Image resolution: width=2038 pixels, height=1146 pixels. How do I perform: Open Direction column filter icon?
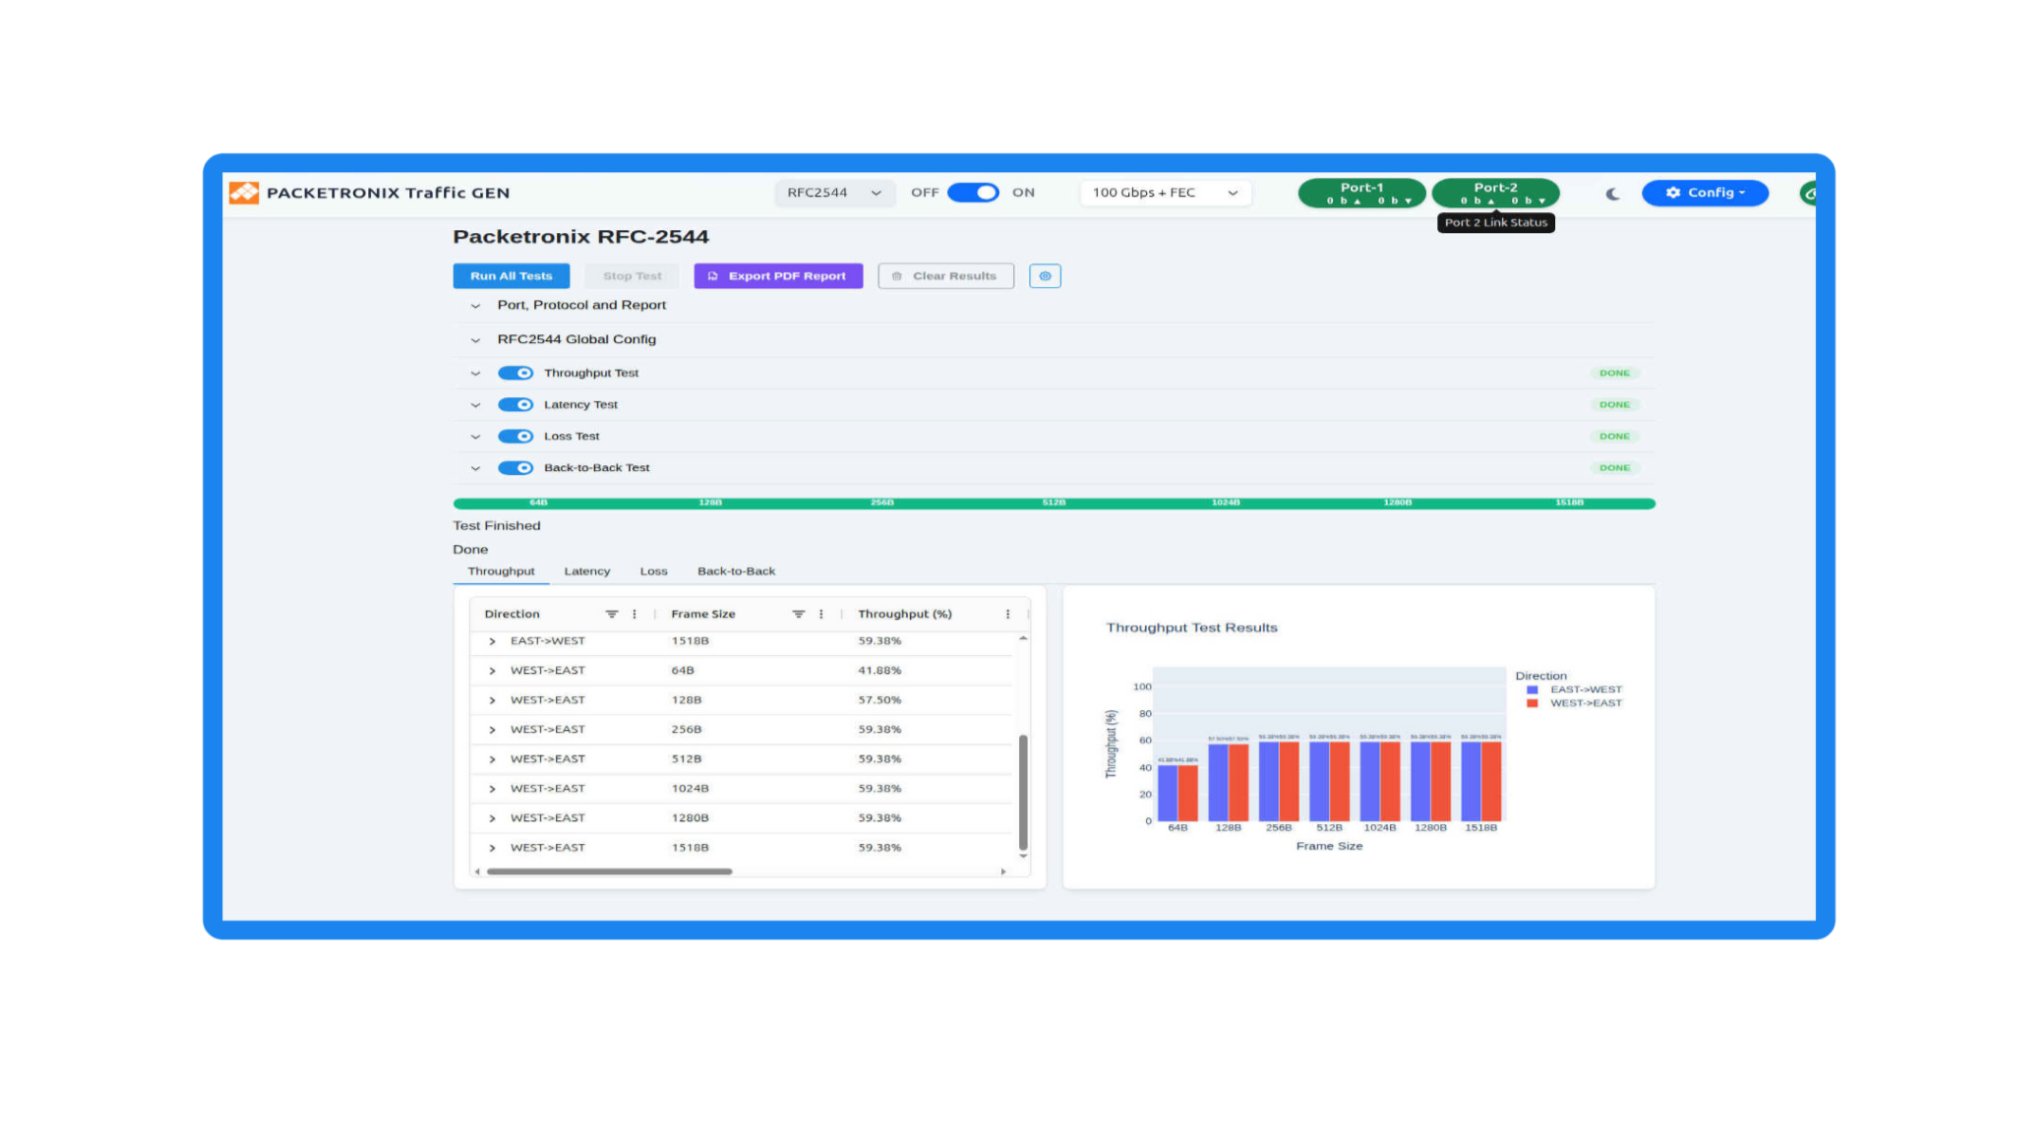(x=611, y=614)
